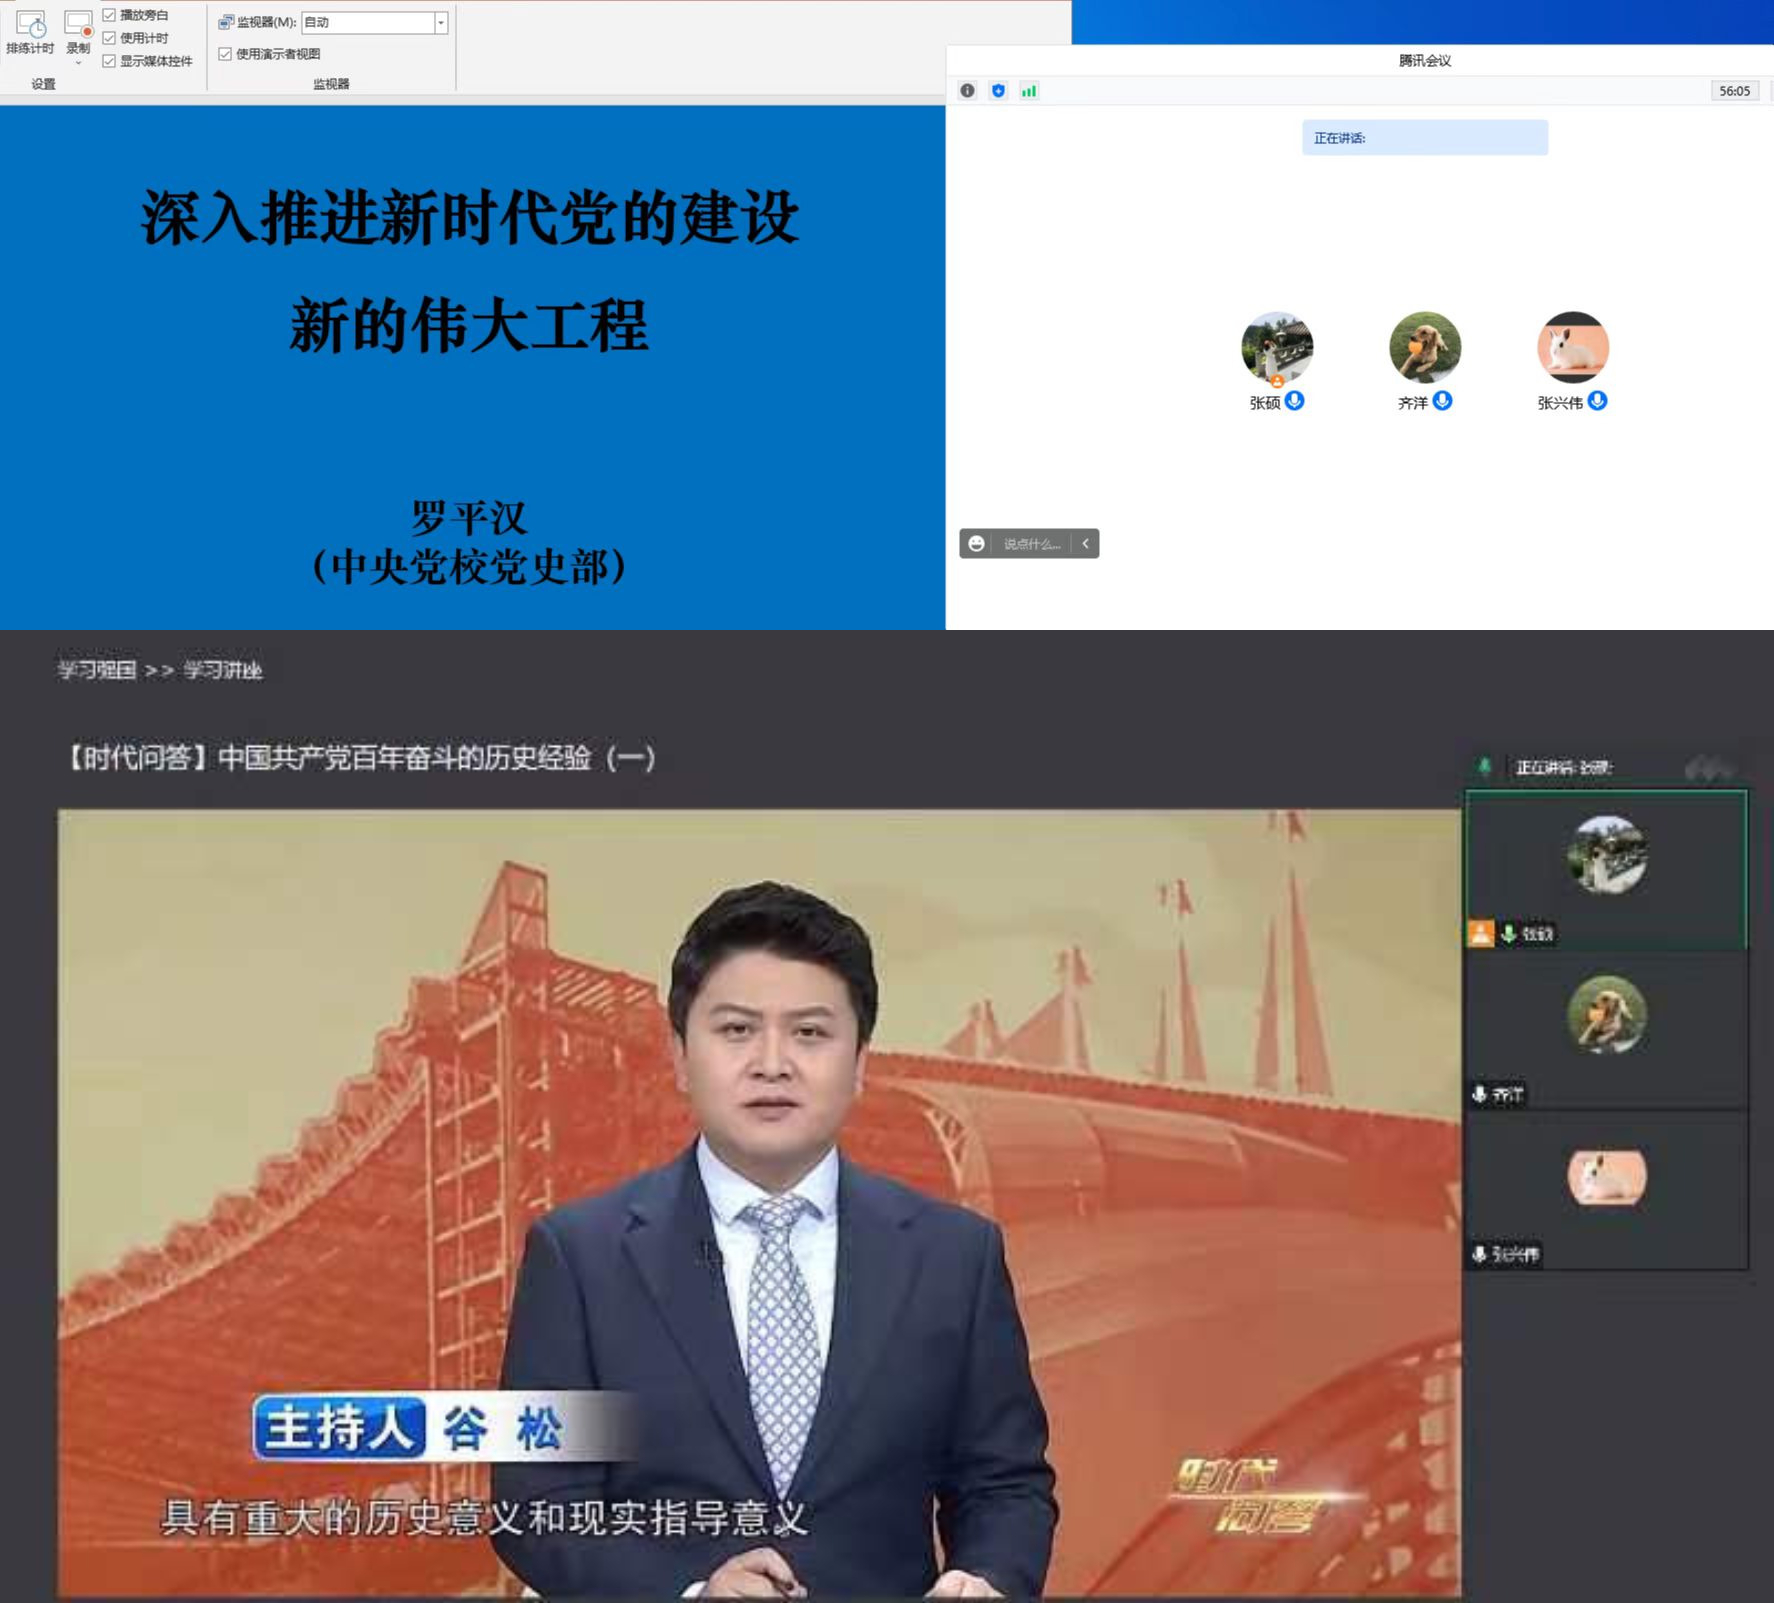The height and width of the screenshot is (1603, 1774).
Task: Click the video title 中国共产党百年奋斗的历史经验
Action: pyautogui.click(x=360, y=758)
